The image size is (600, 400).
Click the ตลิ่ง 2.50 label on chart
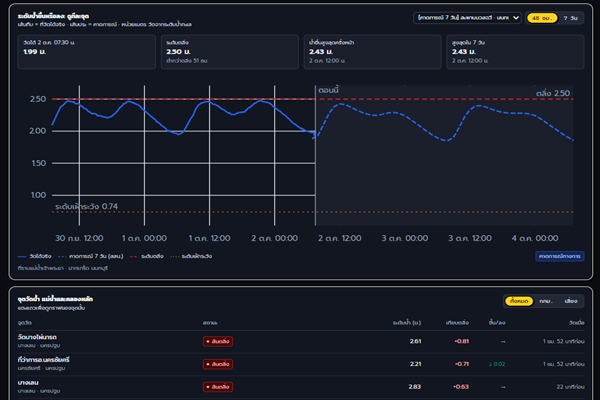(553, 93)
